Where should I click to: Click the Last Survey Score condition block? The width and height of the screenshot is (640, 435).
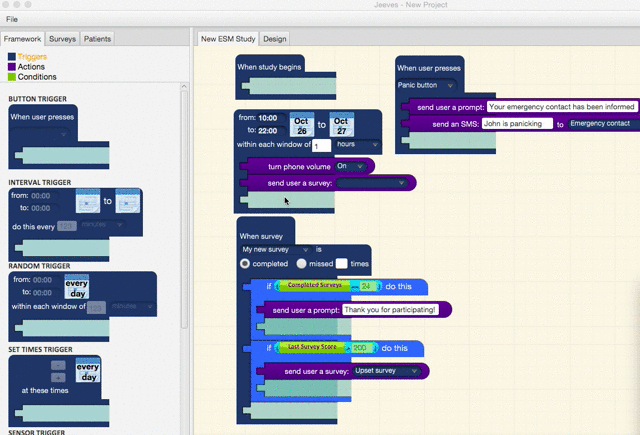(312, 347)
